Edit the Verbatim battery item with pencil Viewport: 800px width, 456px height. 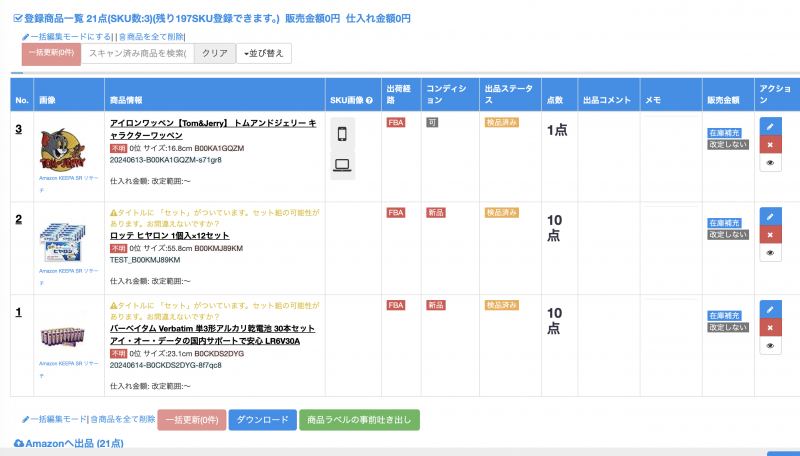[x=770, y=309]
